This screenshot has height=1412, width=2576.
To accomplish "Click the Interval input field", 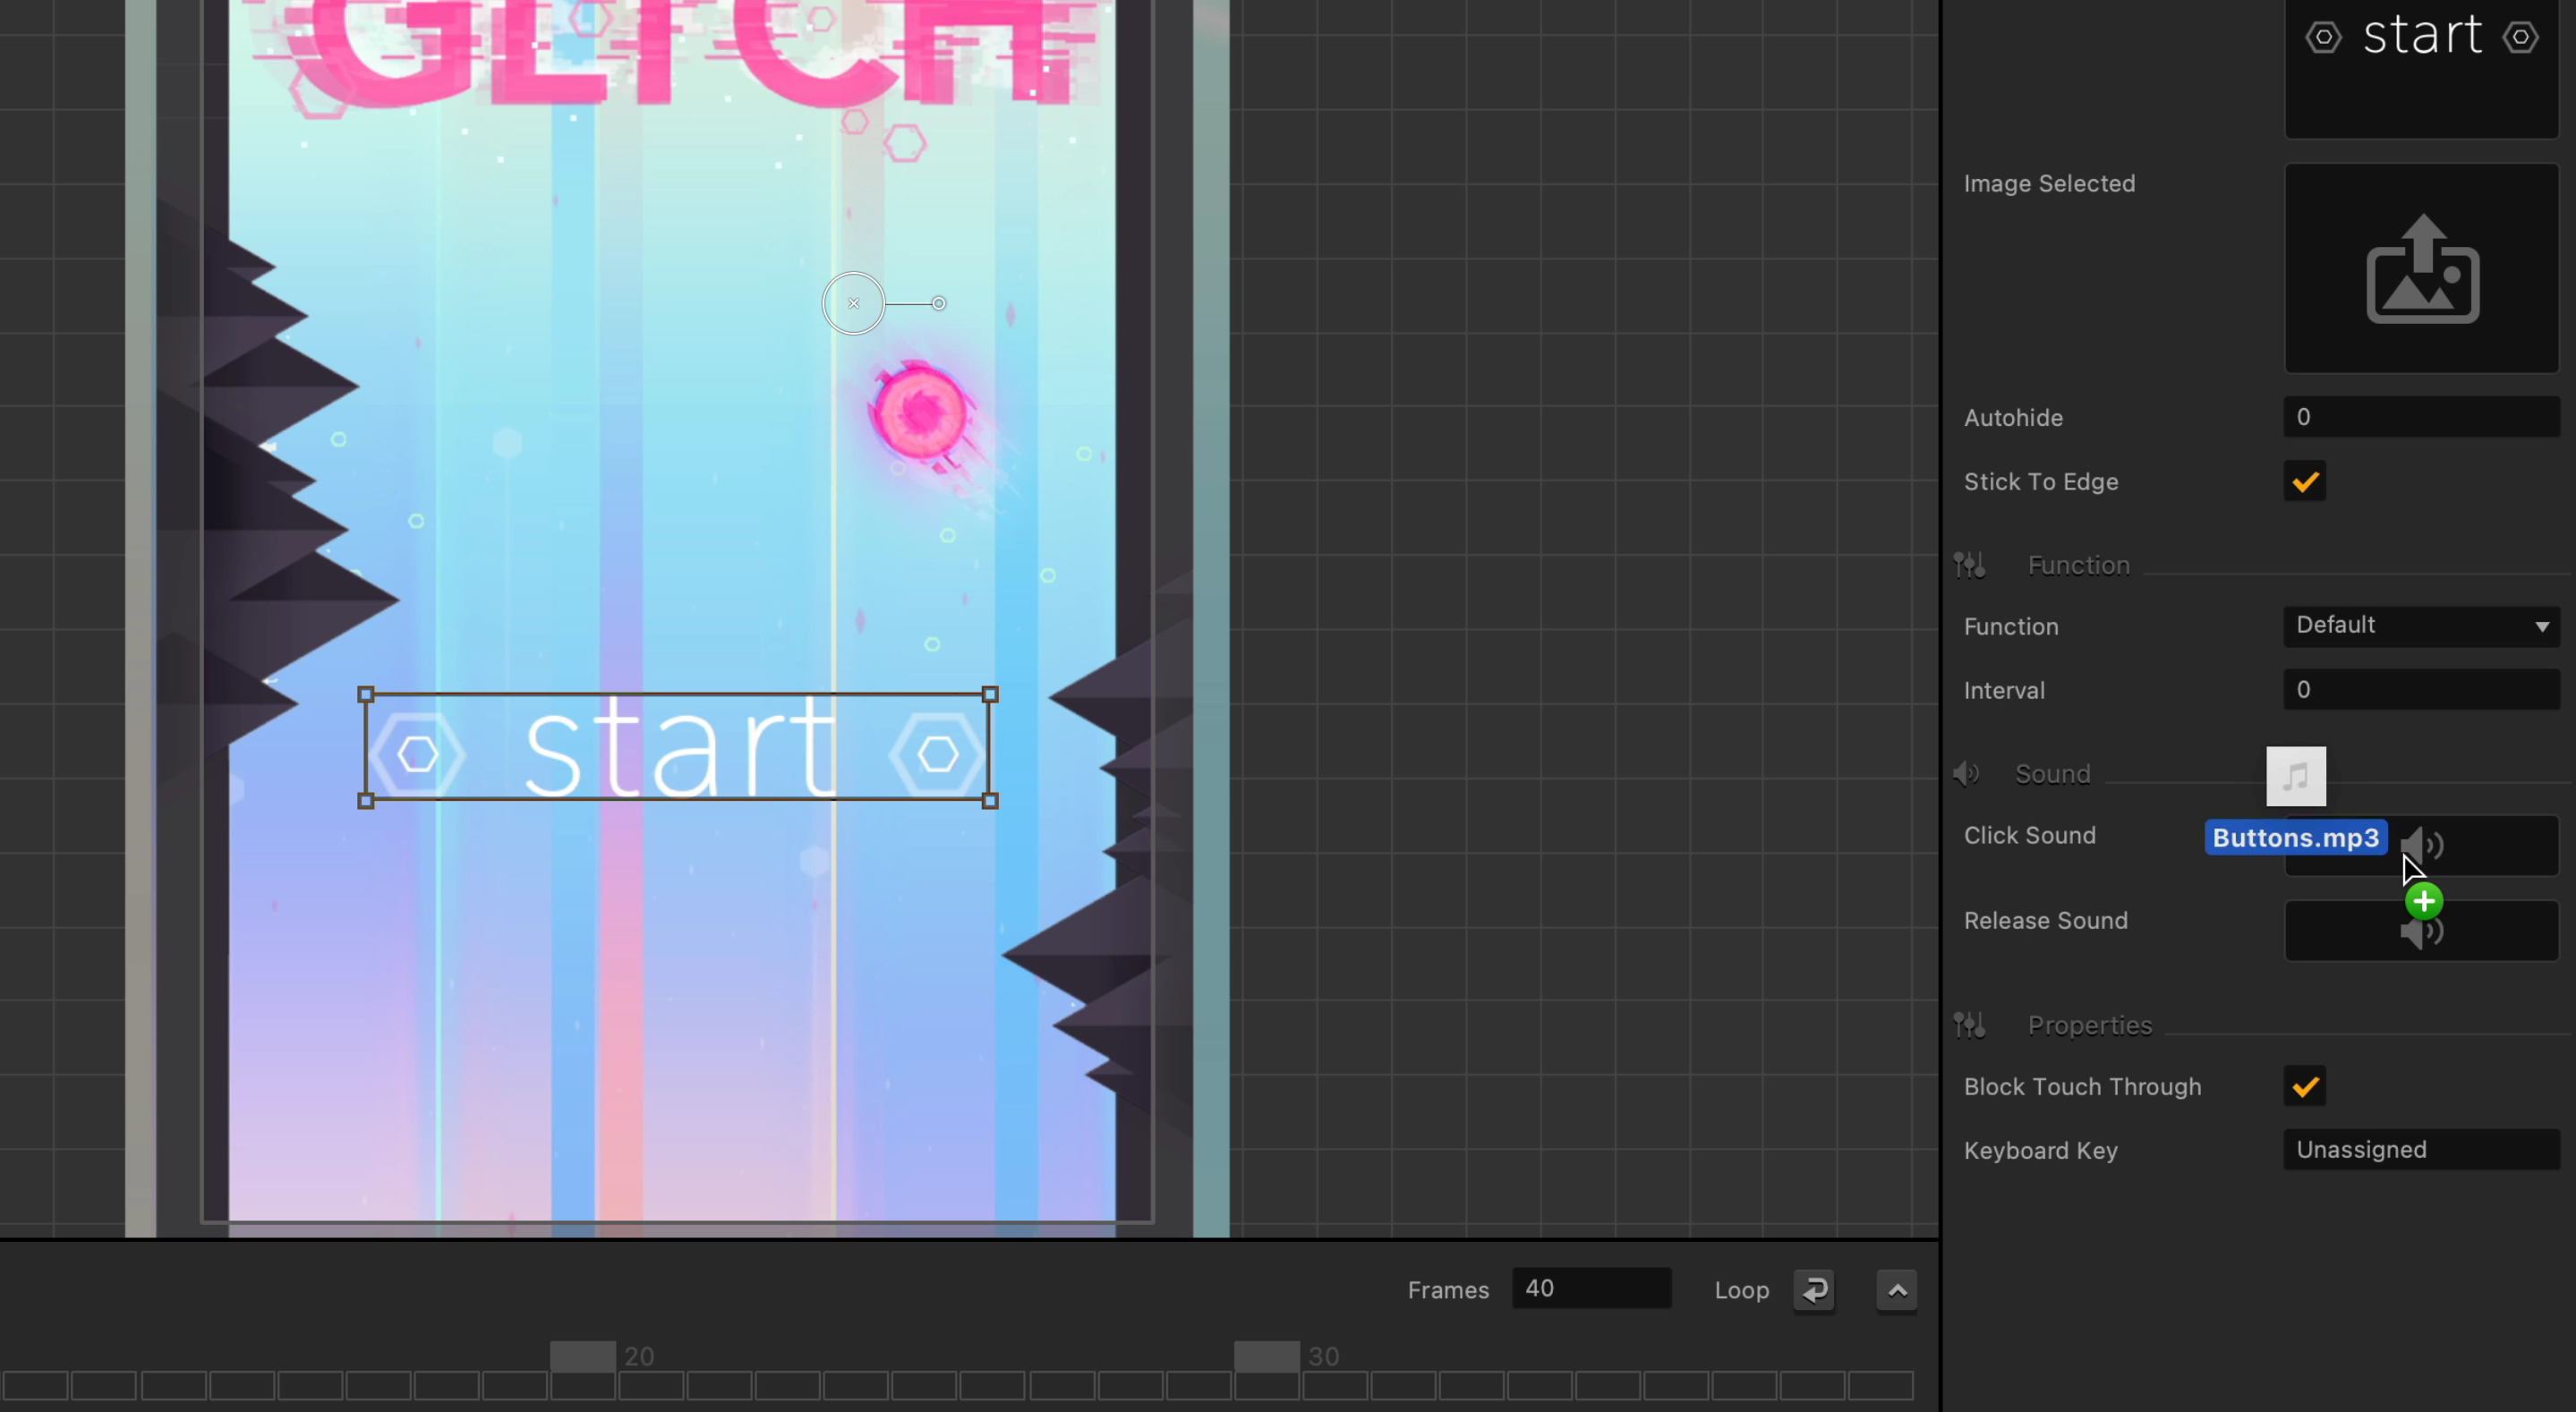I will (x=2422, y=690).
